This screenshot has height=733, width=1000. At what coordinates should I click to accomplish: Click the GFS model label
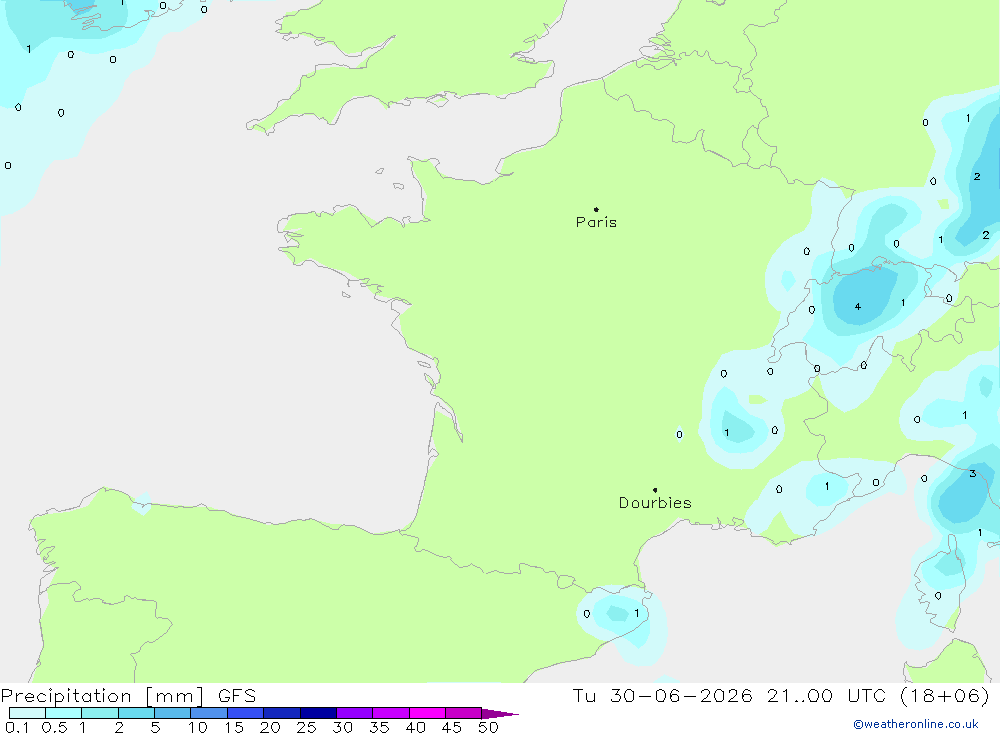[x=237, y=695]
